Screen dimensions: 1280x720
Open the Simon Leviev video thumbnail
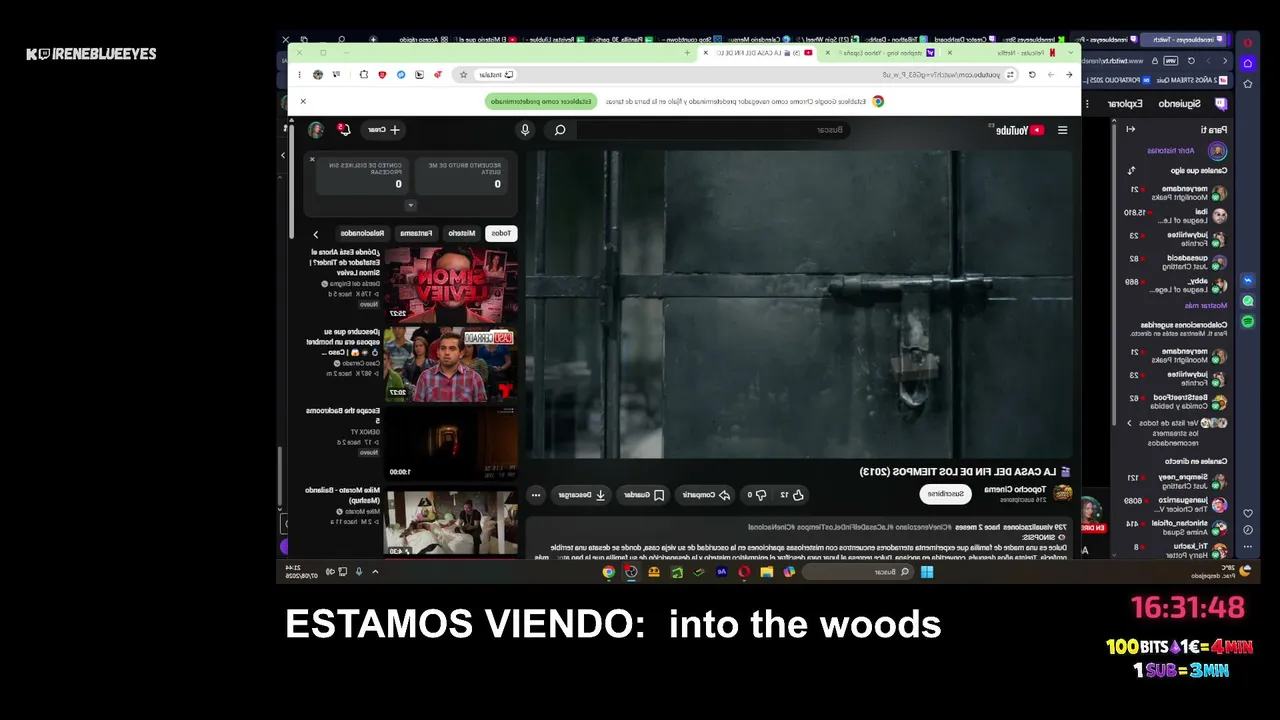pos(451,284)
